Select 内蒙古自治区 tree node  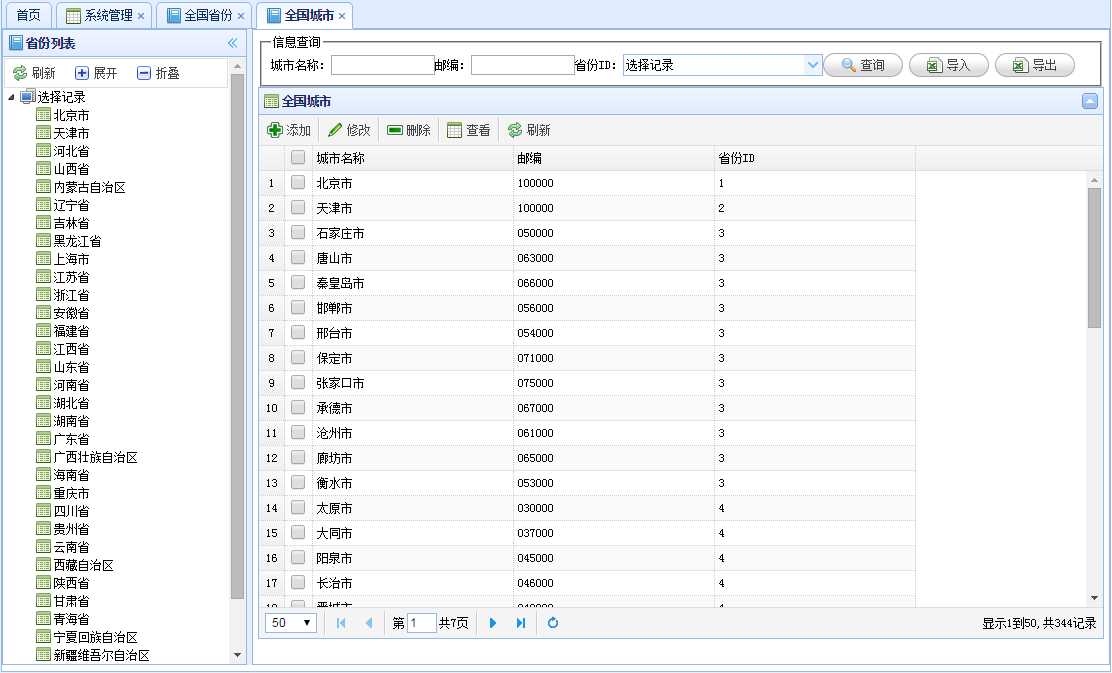click(x=89, y=187)
